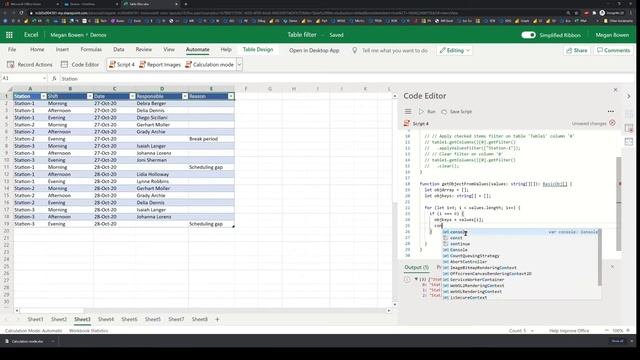Click Workbook Statistics in status bar

pos(89,331)
